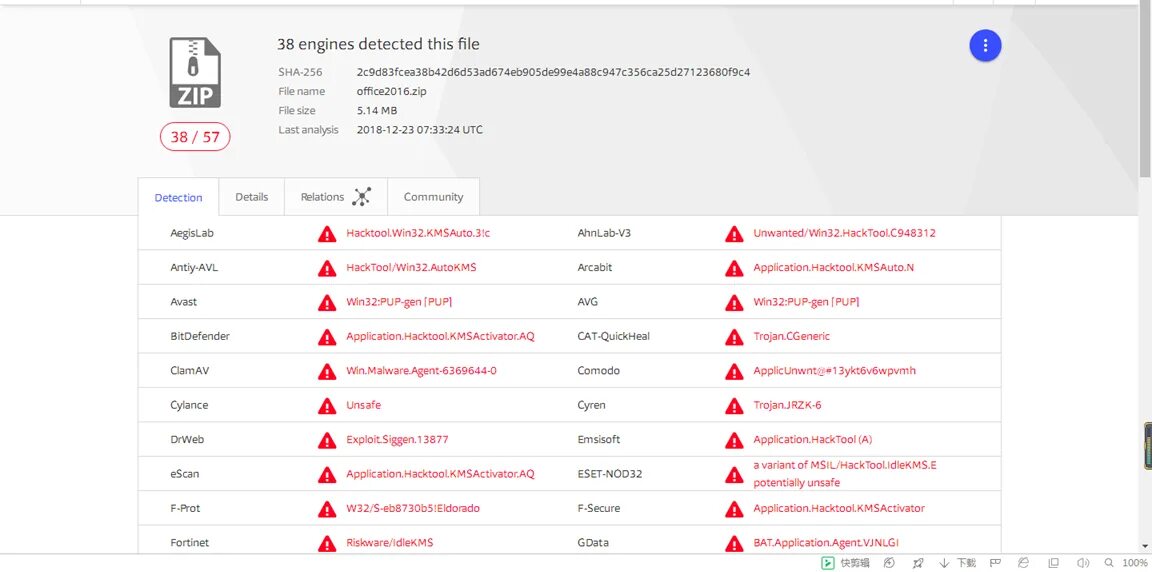The height and width of the screenshot is (572, 1152).
Task: Click the Trojan.CGeneric detection result
Action: point(791,336)
